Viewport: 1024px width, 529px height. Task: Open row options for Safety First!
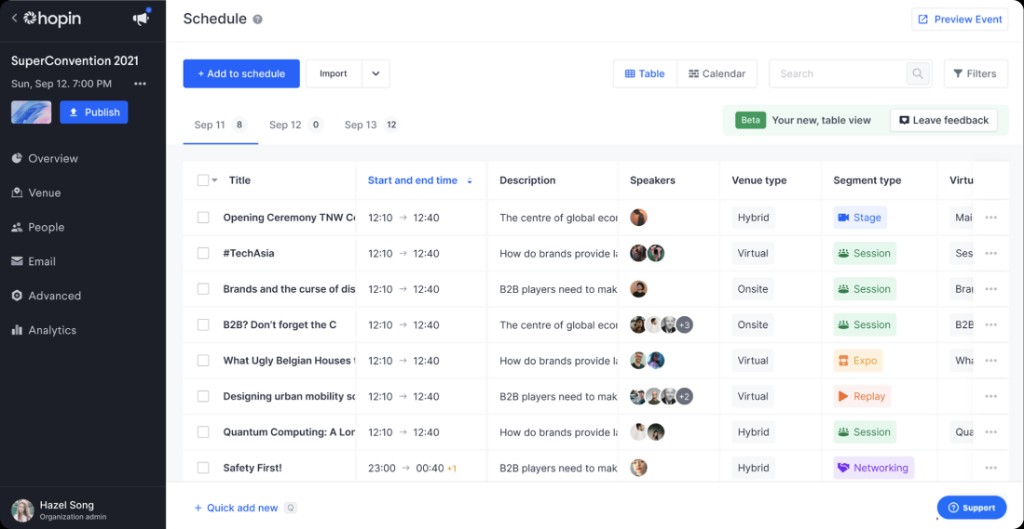tap(991, 468)
